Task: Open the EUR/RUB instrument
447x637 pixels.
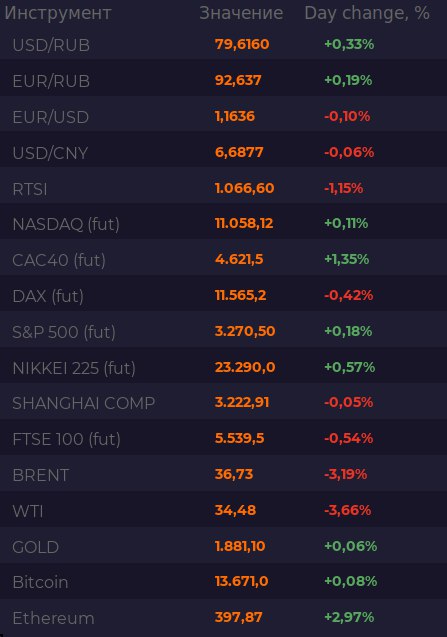Action: coord(224,80)
